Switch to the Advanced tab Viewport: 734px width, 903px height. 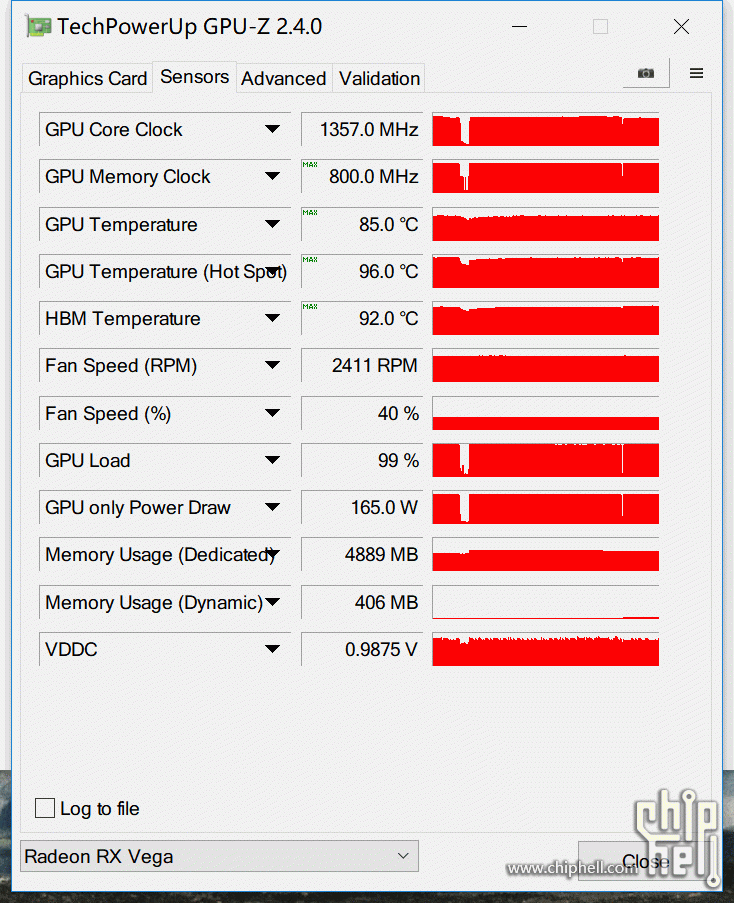pyautogui.click(x=283, y=78)
